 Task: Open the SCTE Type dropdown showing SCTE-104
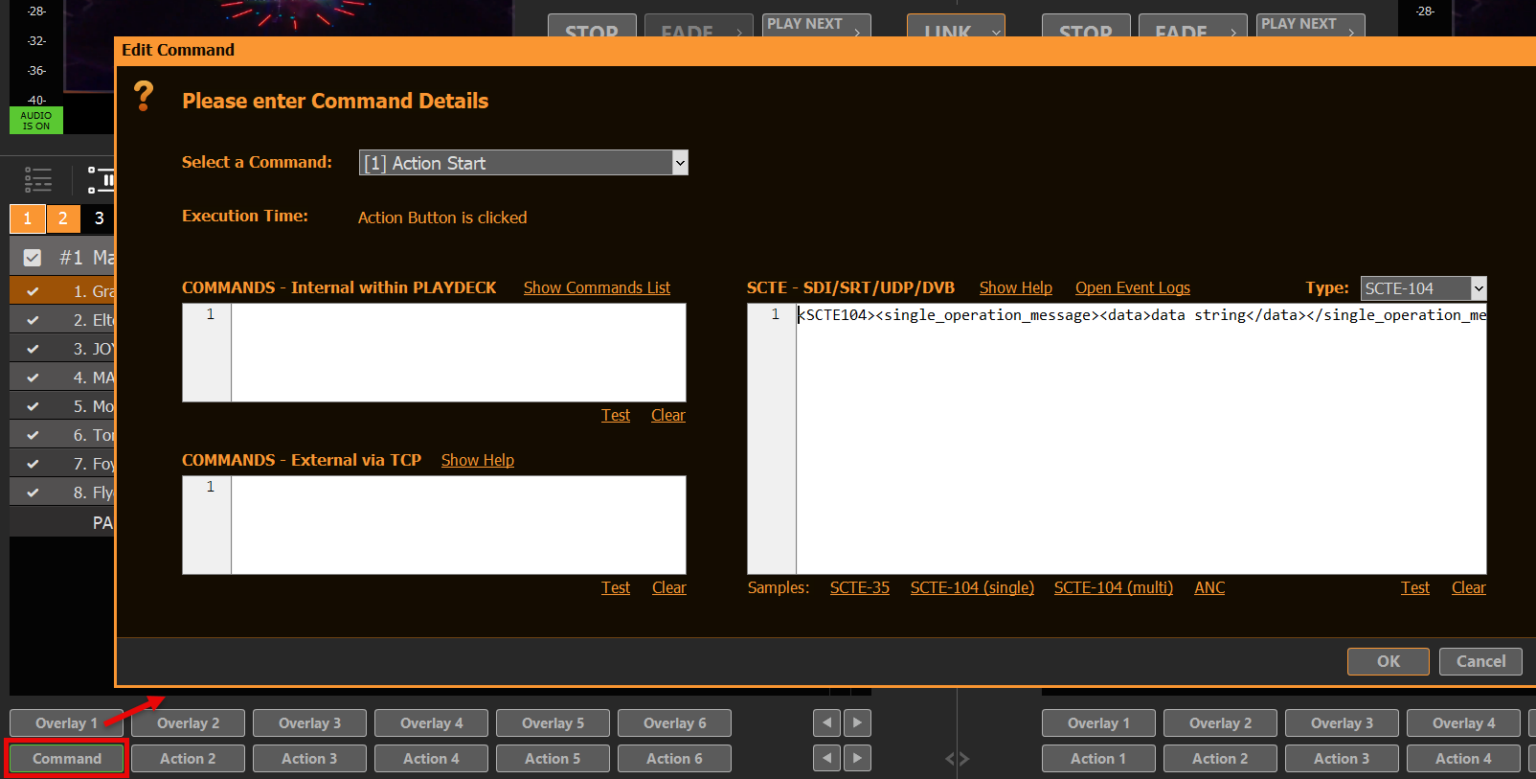coord(1480,288)
